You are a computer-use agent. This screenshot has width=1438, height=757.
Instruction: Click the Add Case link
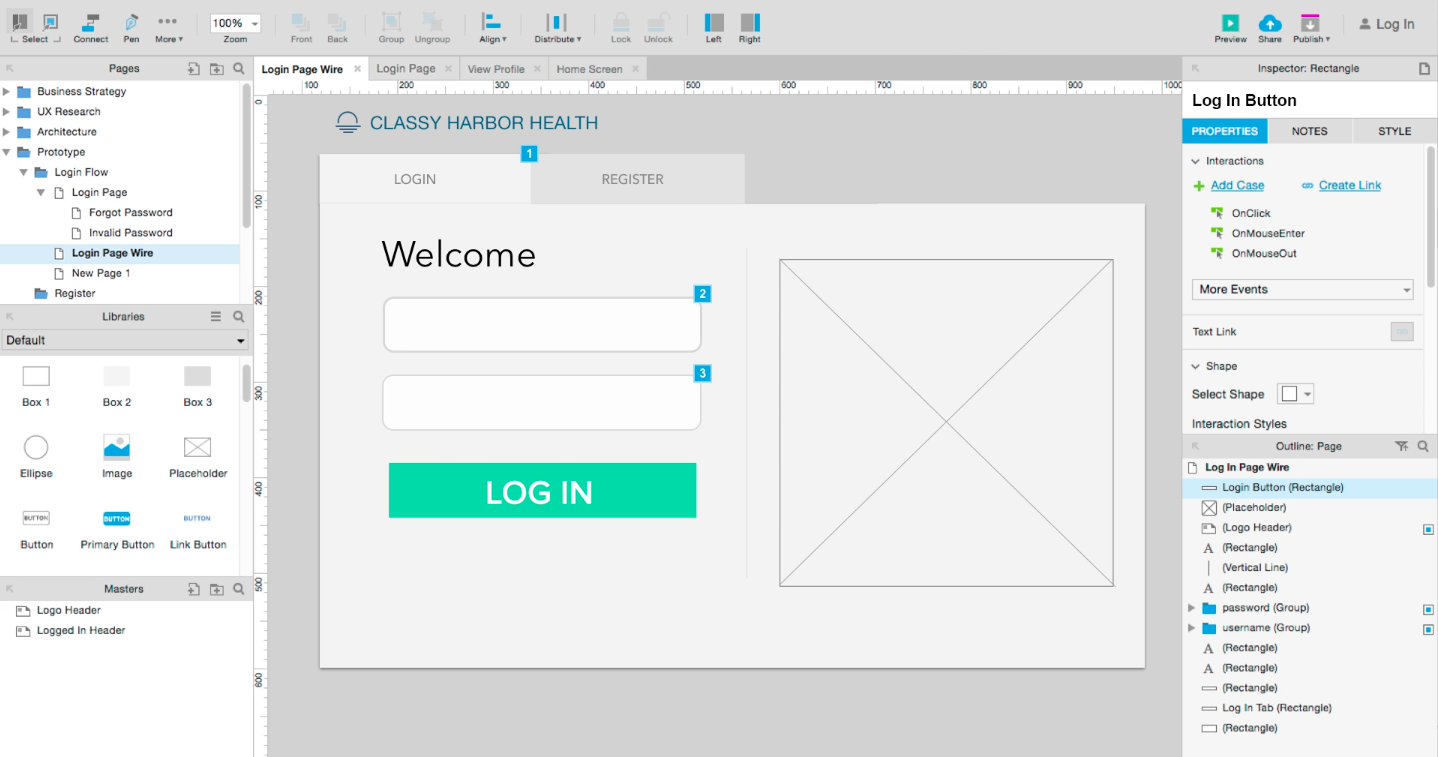pos(1237,186)
